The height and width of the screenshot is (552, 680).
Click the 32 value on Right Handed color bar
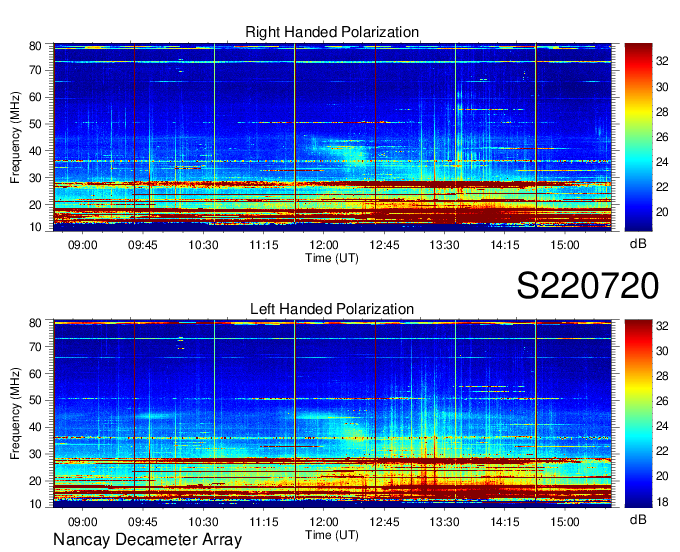[x=662, y=62]
